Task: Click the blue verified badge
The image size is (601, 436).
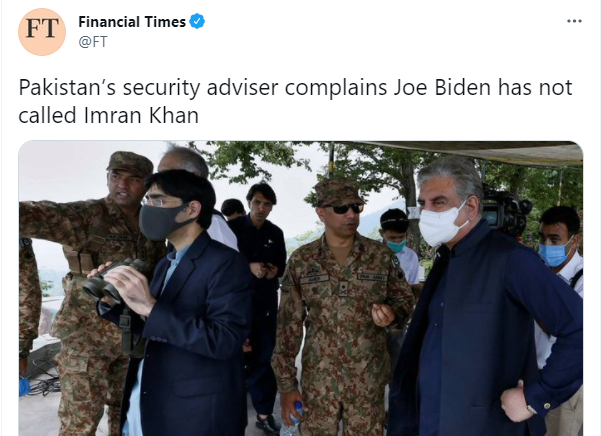Action: coord(197,21)
